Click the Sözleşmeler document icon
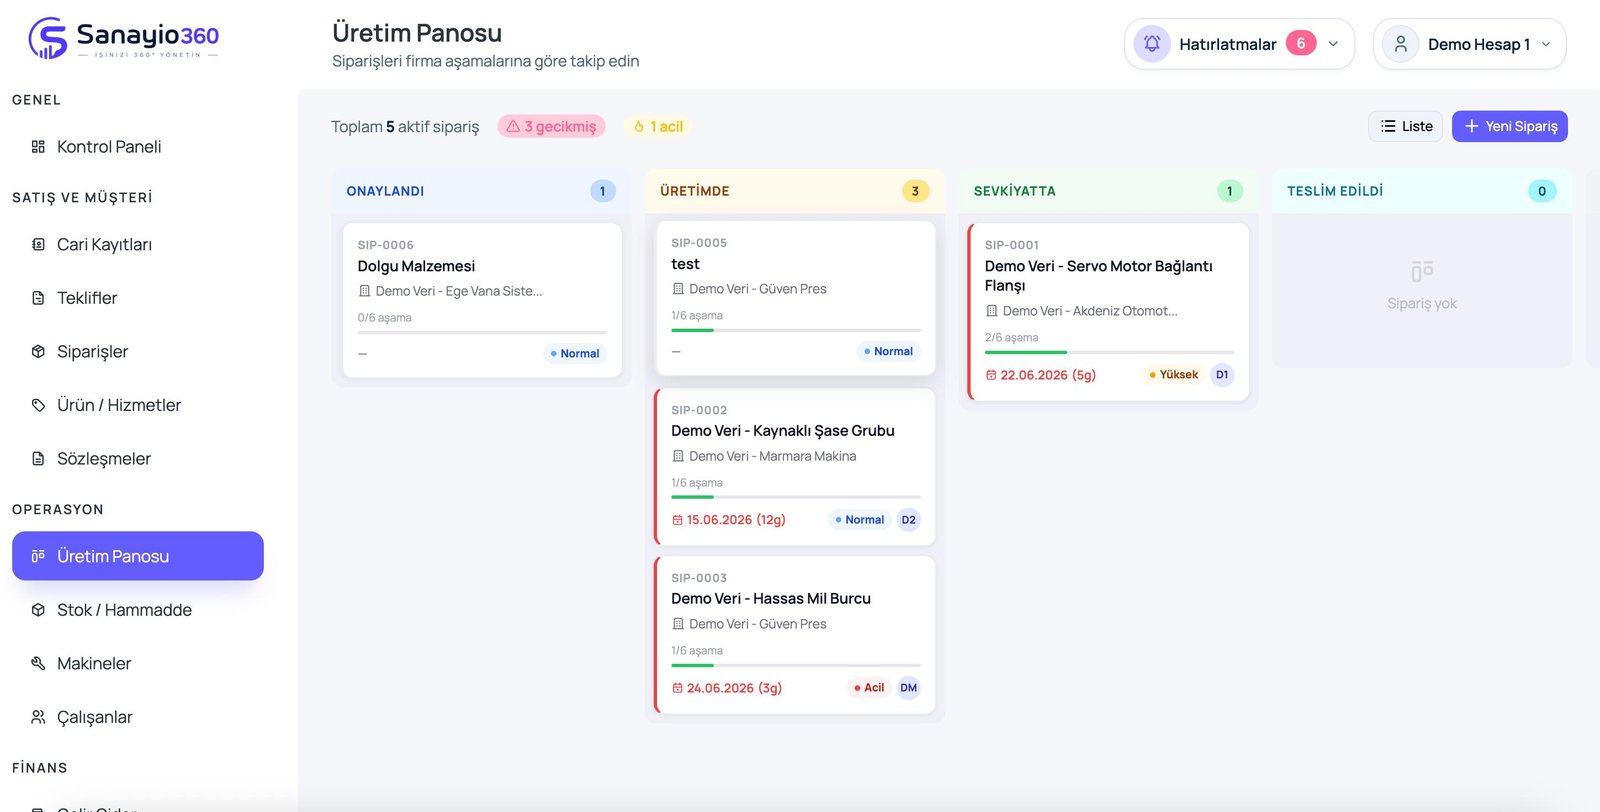The height and width of the screenshot is (812, 1600). click(38, 458)
